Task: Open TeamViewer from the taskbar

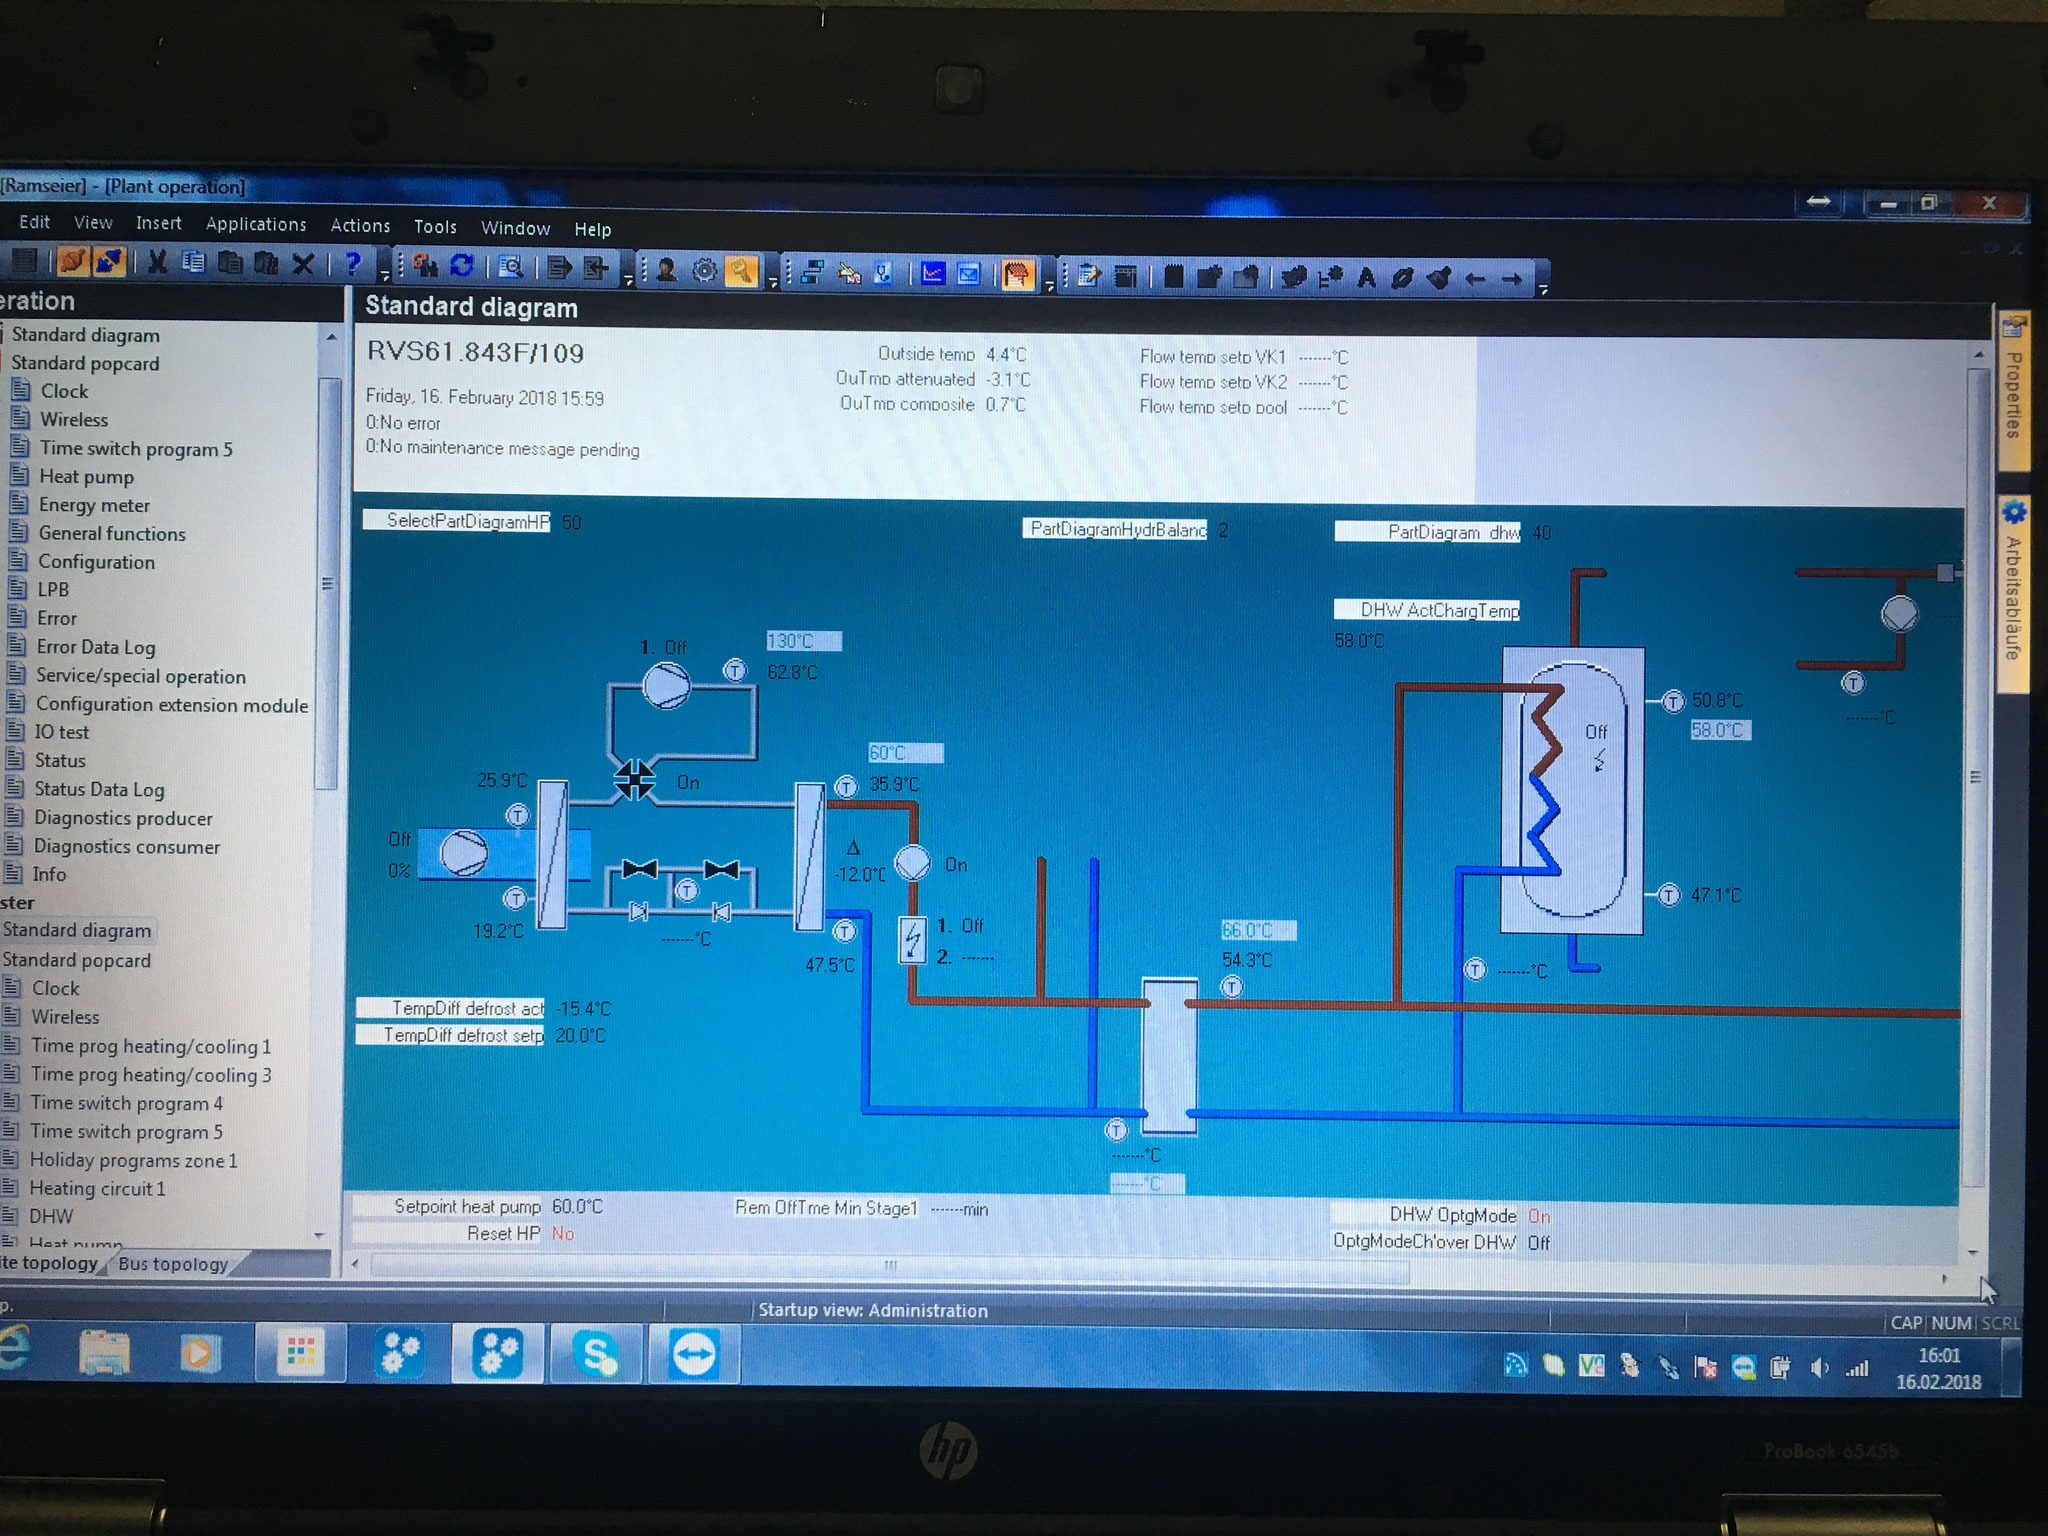Action: coord(694,1355)
